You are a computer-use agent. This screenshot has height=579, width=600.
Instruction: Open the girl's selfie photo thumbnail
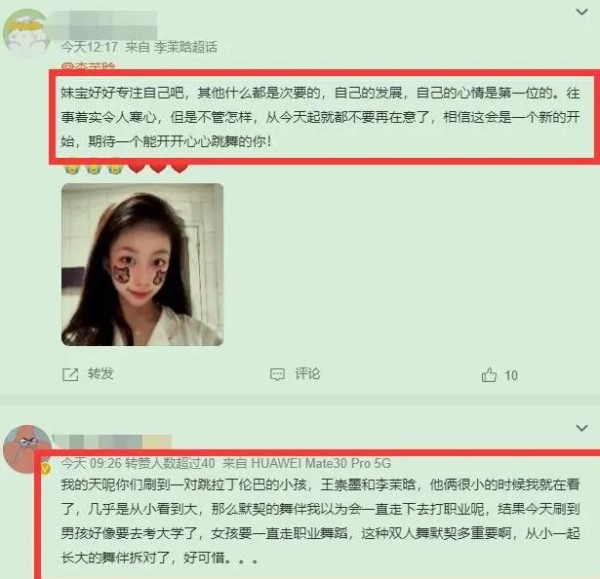tap(142, 264)
